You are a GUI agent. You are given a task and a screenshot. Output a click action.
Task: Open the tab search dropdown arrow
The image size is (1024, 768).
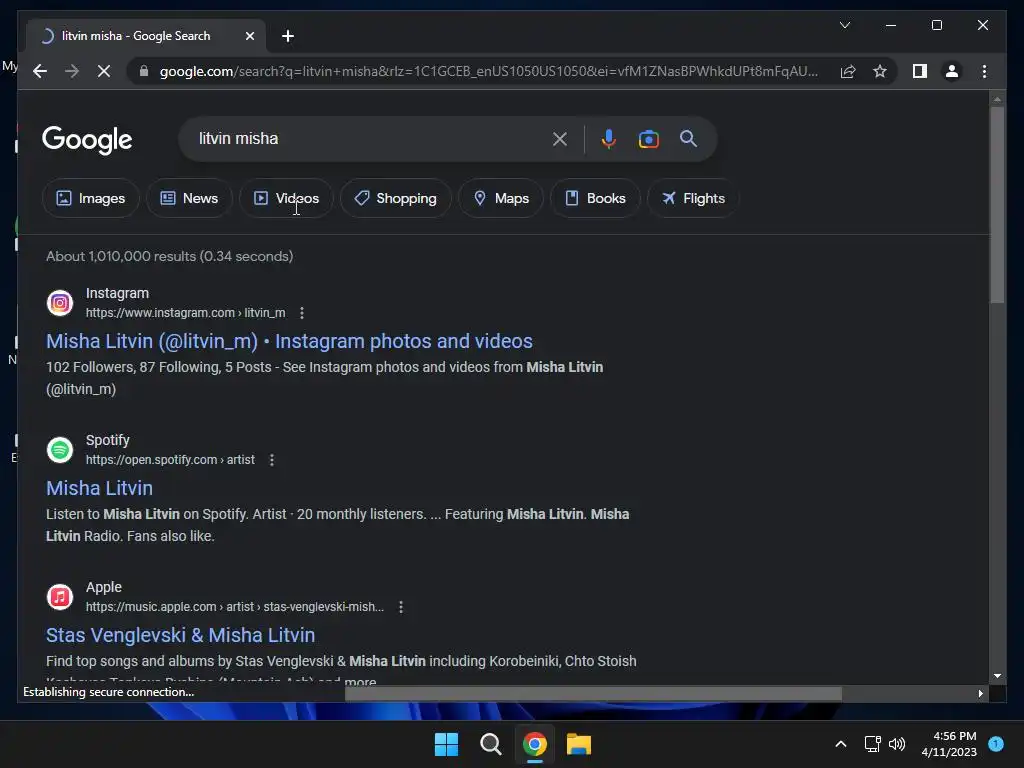(844, 25)
